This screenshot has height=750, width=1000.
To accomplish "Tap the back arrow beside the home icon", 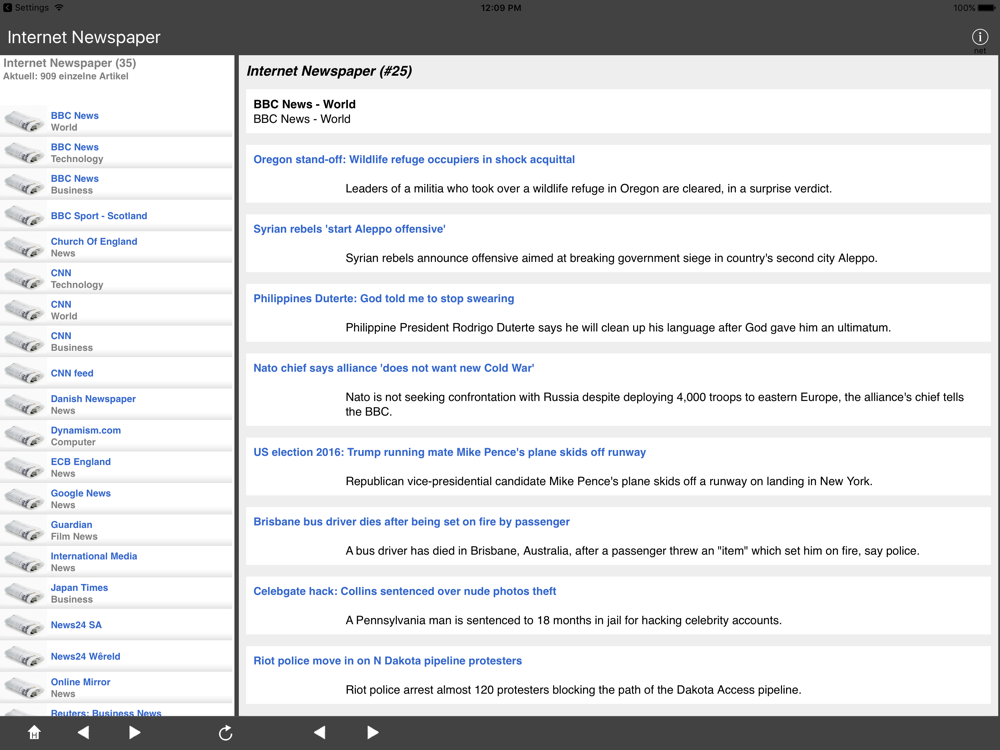I will (x=84, y=732).
